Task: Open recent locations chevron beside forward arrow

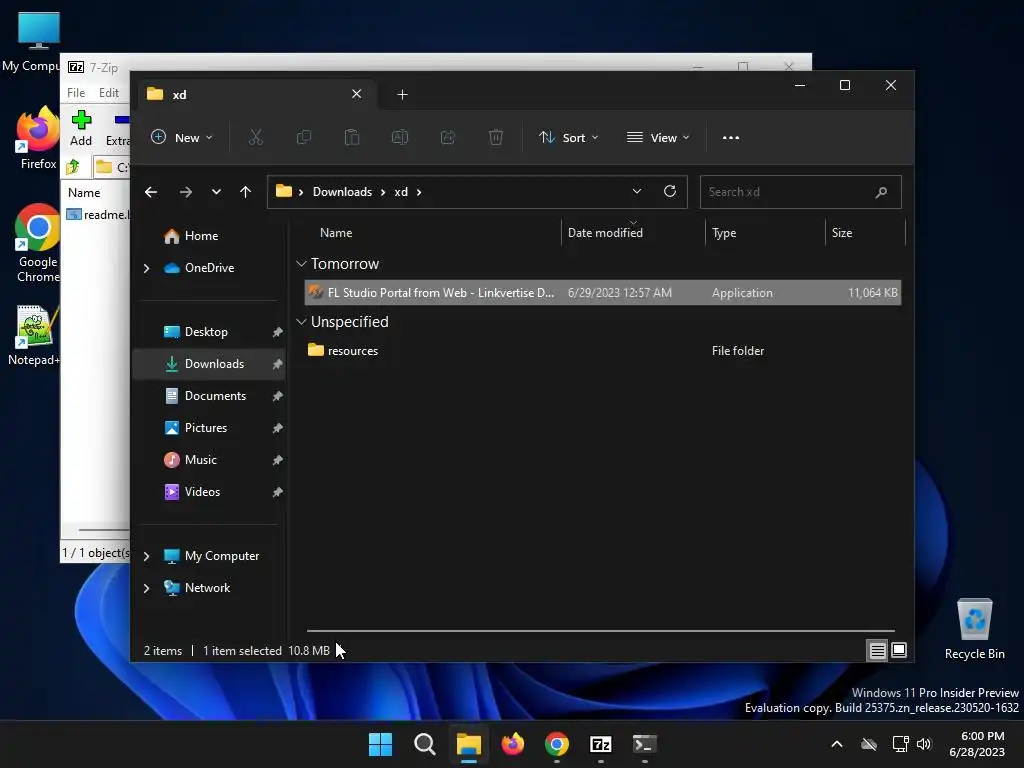Action: click(216, 192)
